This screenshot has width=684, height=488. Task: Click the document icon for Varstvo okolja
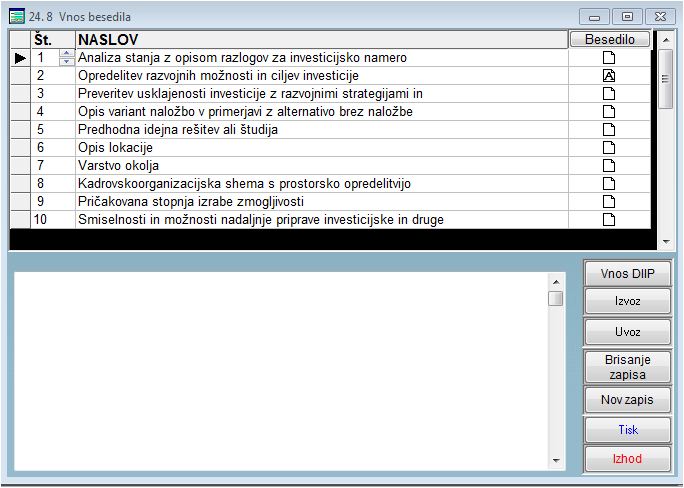(x=608, y=166)
